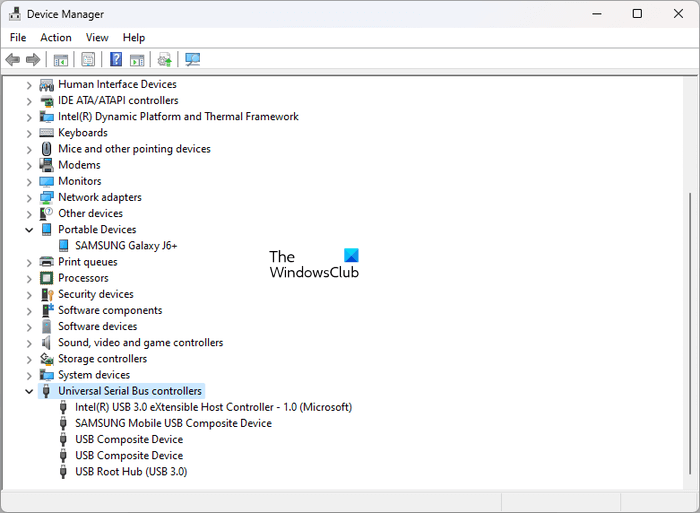
Task: Select the Security devices label
Action: point(96,294)
